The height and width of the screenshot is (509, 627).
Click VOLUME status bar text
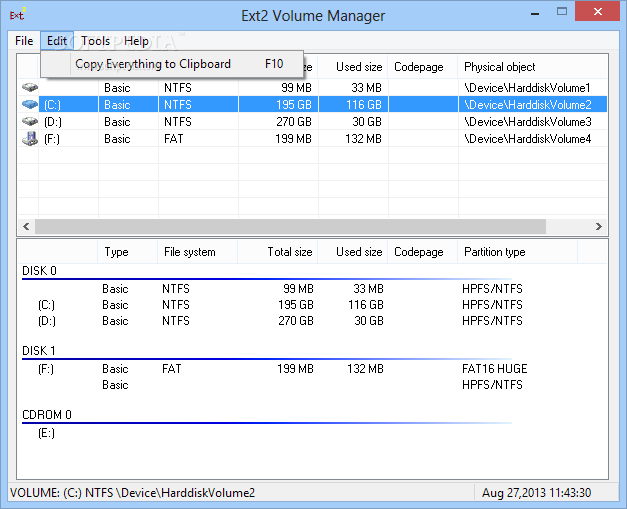[x=132, y=493]
